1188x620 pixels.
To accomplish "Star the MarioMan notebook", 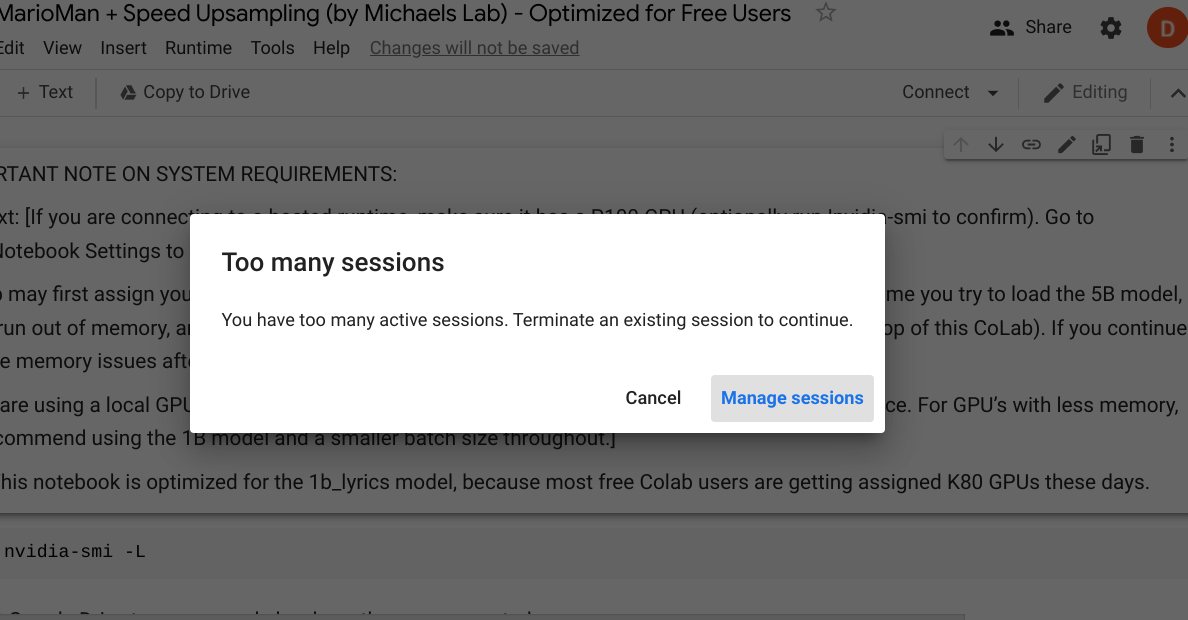I will 824,14.
